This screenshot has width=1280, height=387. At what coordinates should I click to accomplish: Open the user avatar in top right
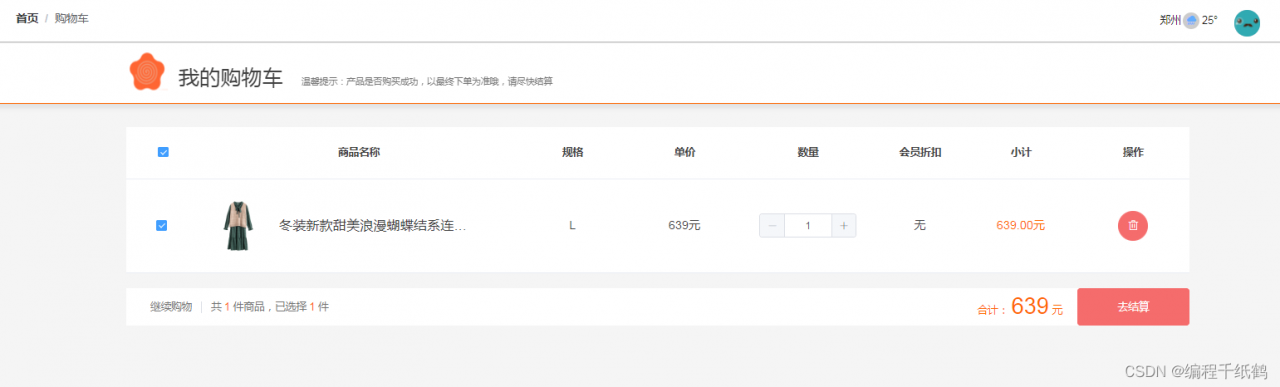tap(1247, 23)
